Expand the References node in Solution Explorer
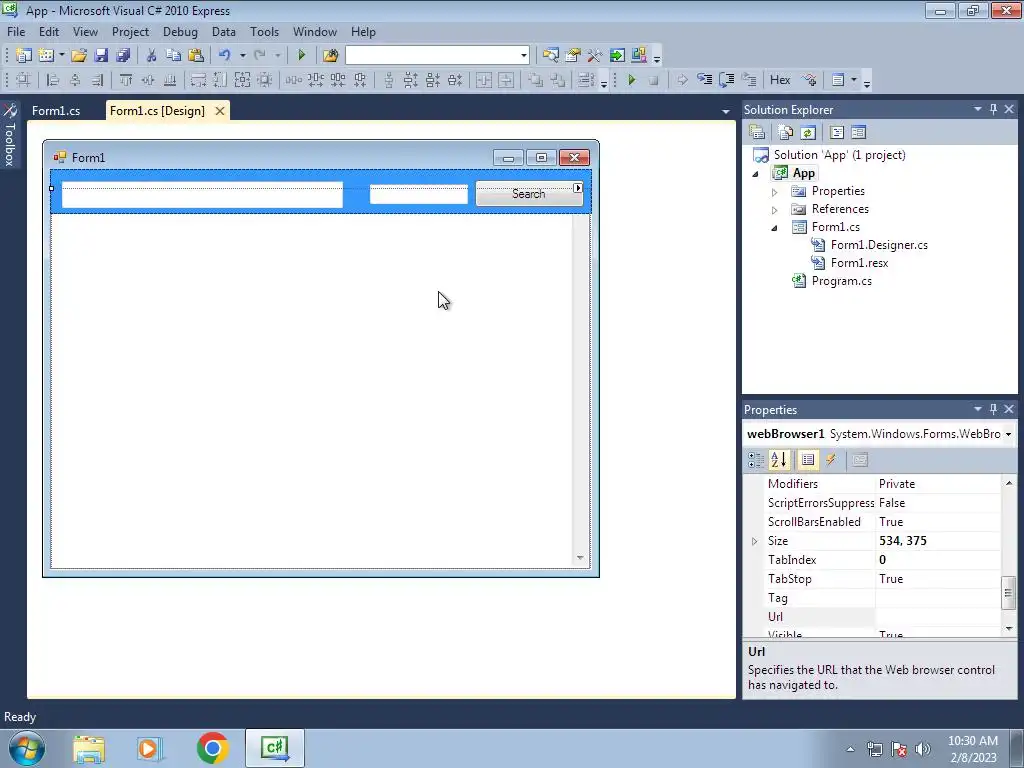 pos(775,210)
